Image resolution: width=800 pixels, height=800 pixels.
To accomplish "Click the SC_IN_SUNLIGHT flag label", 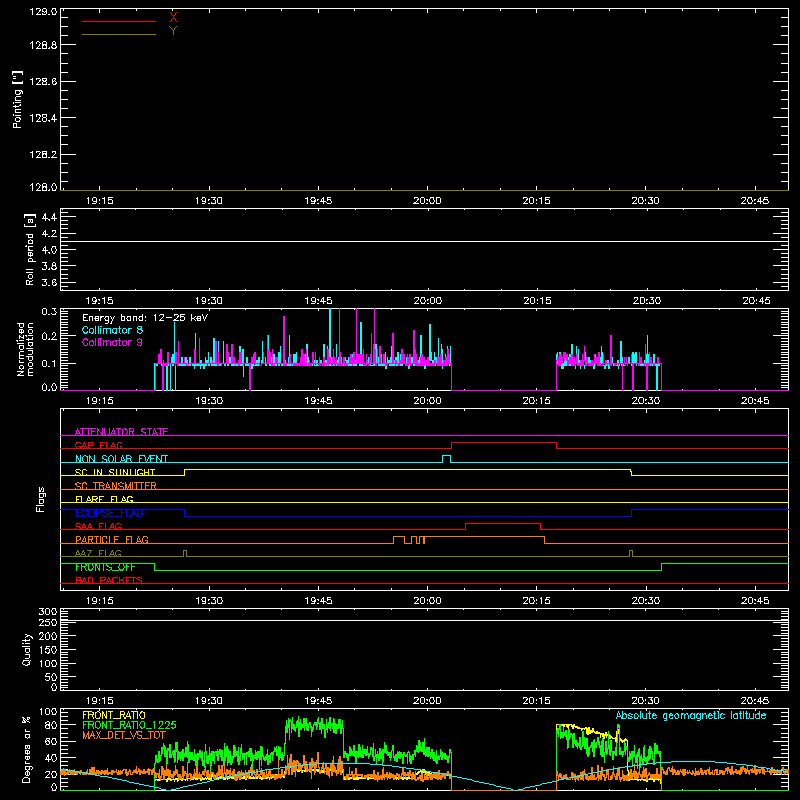I will [x=115, y=472].
